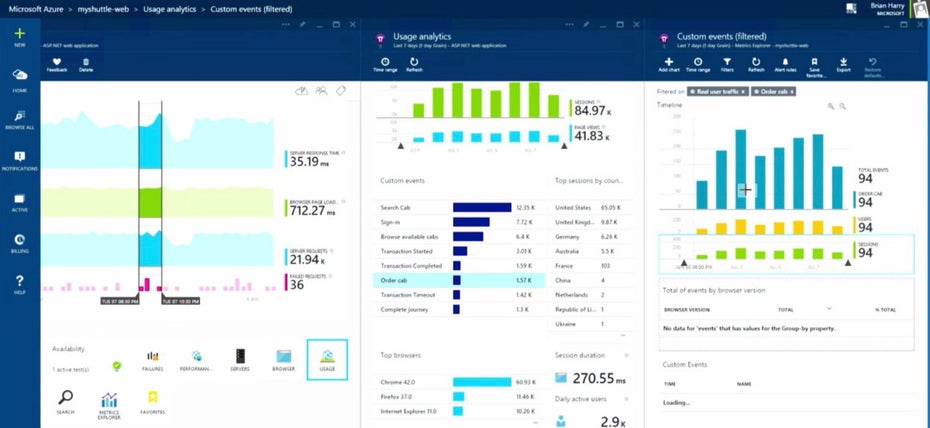Select the Usage tile
This screenshot has width=930, height=428.
click(327, 360)
